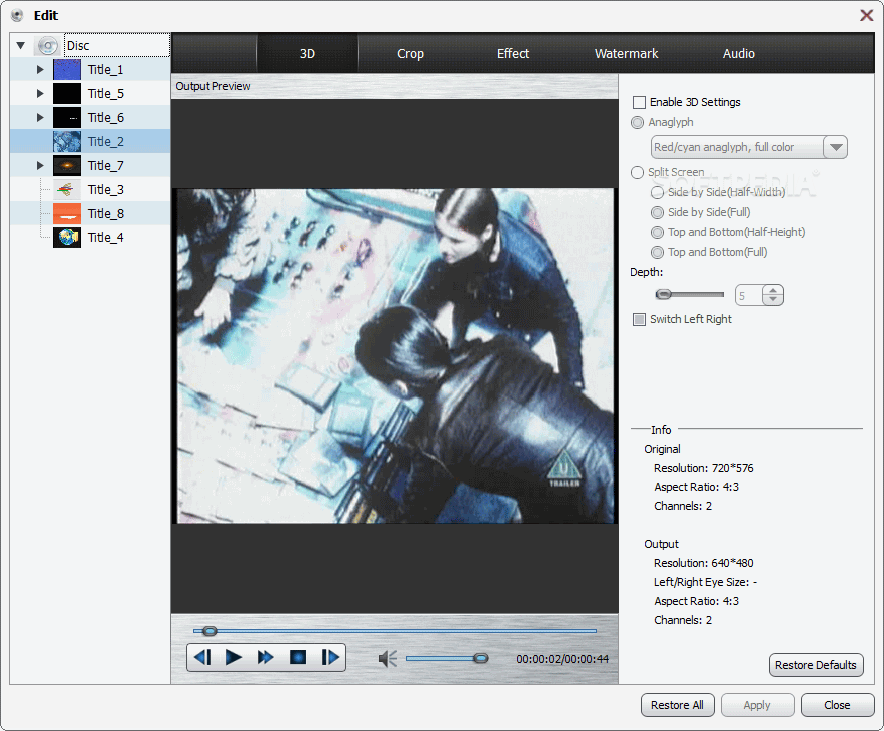Click the Edit window app icon
The width and height of the screenshot is (884, 731).
(17, 15)
